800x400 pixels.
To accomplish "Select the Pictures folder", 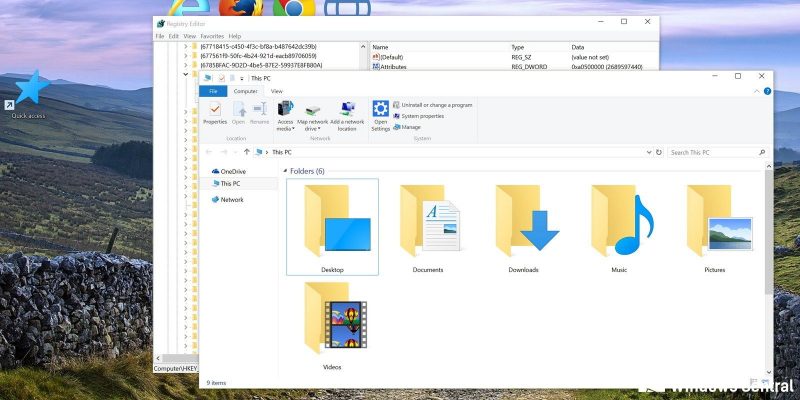I will click(x=714, y=222).
